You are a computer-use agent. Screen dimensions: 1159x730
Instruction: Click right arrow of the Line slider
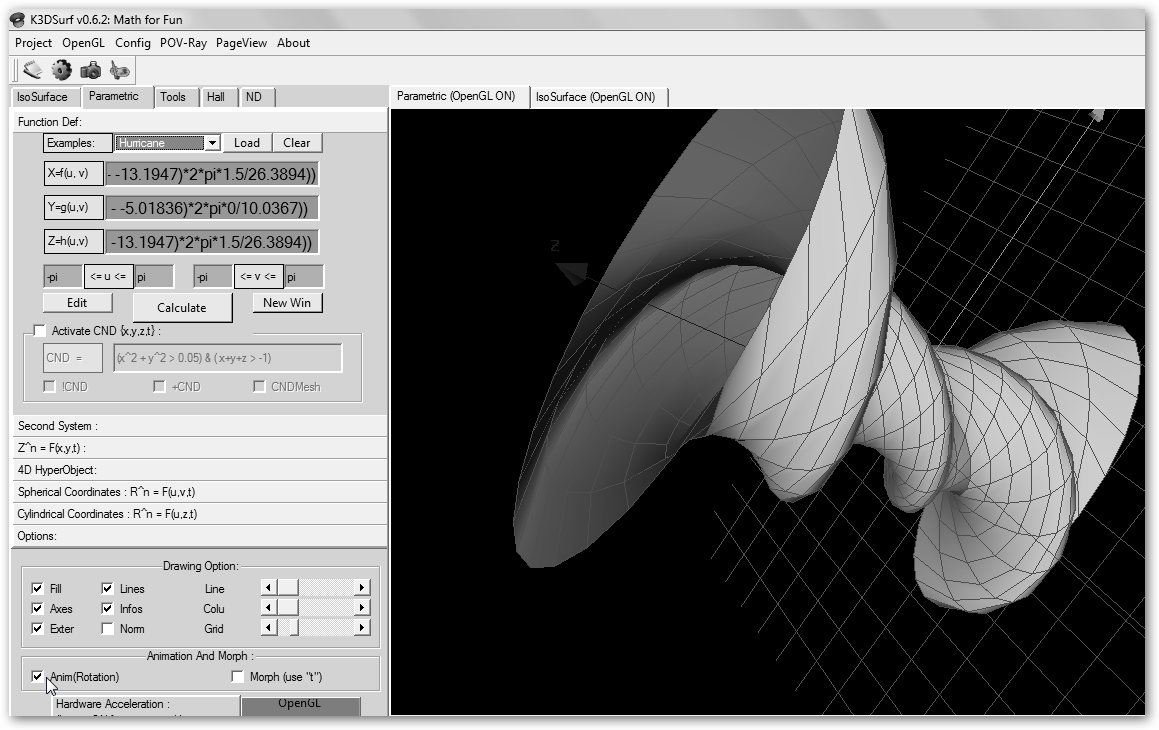click(362, 588)
